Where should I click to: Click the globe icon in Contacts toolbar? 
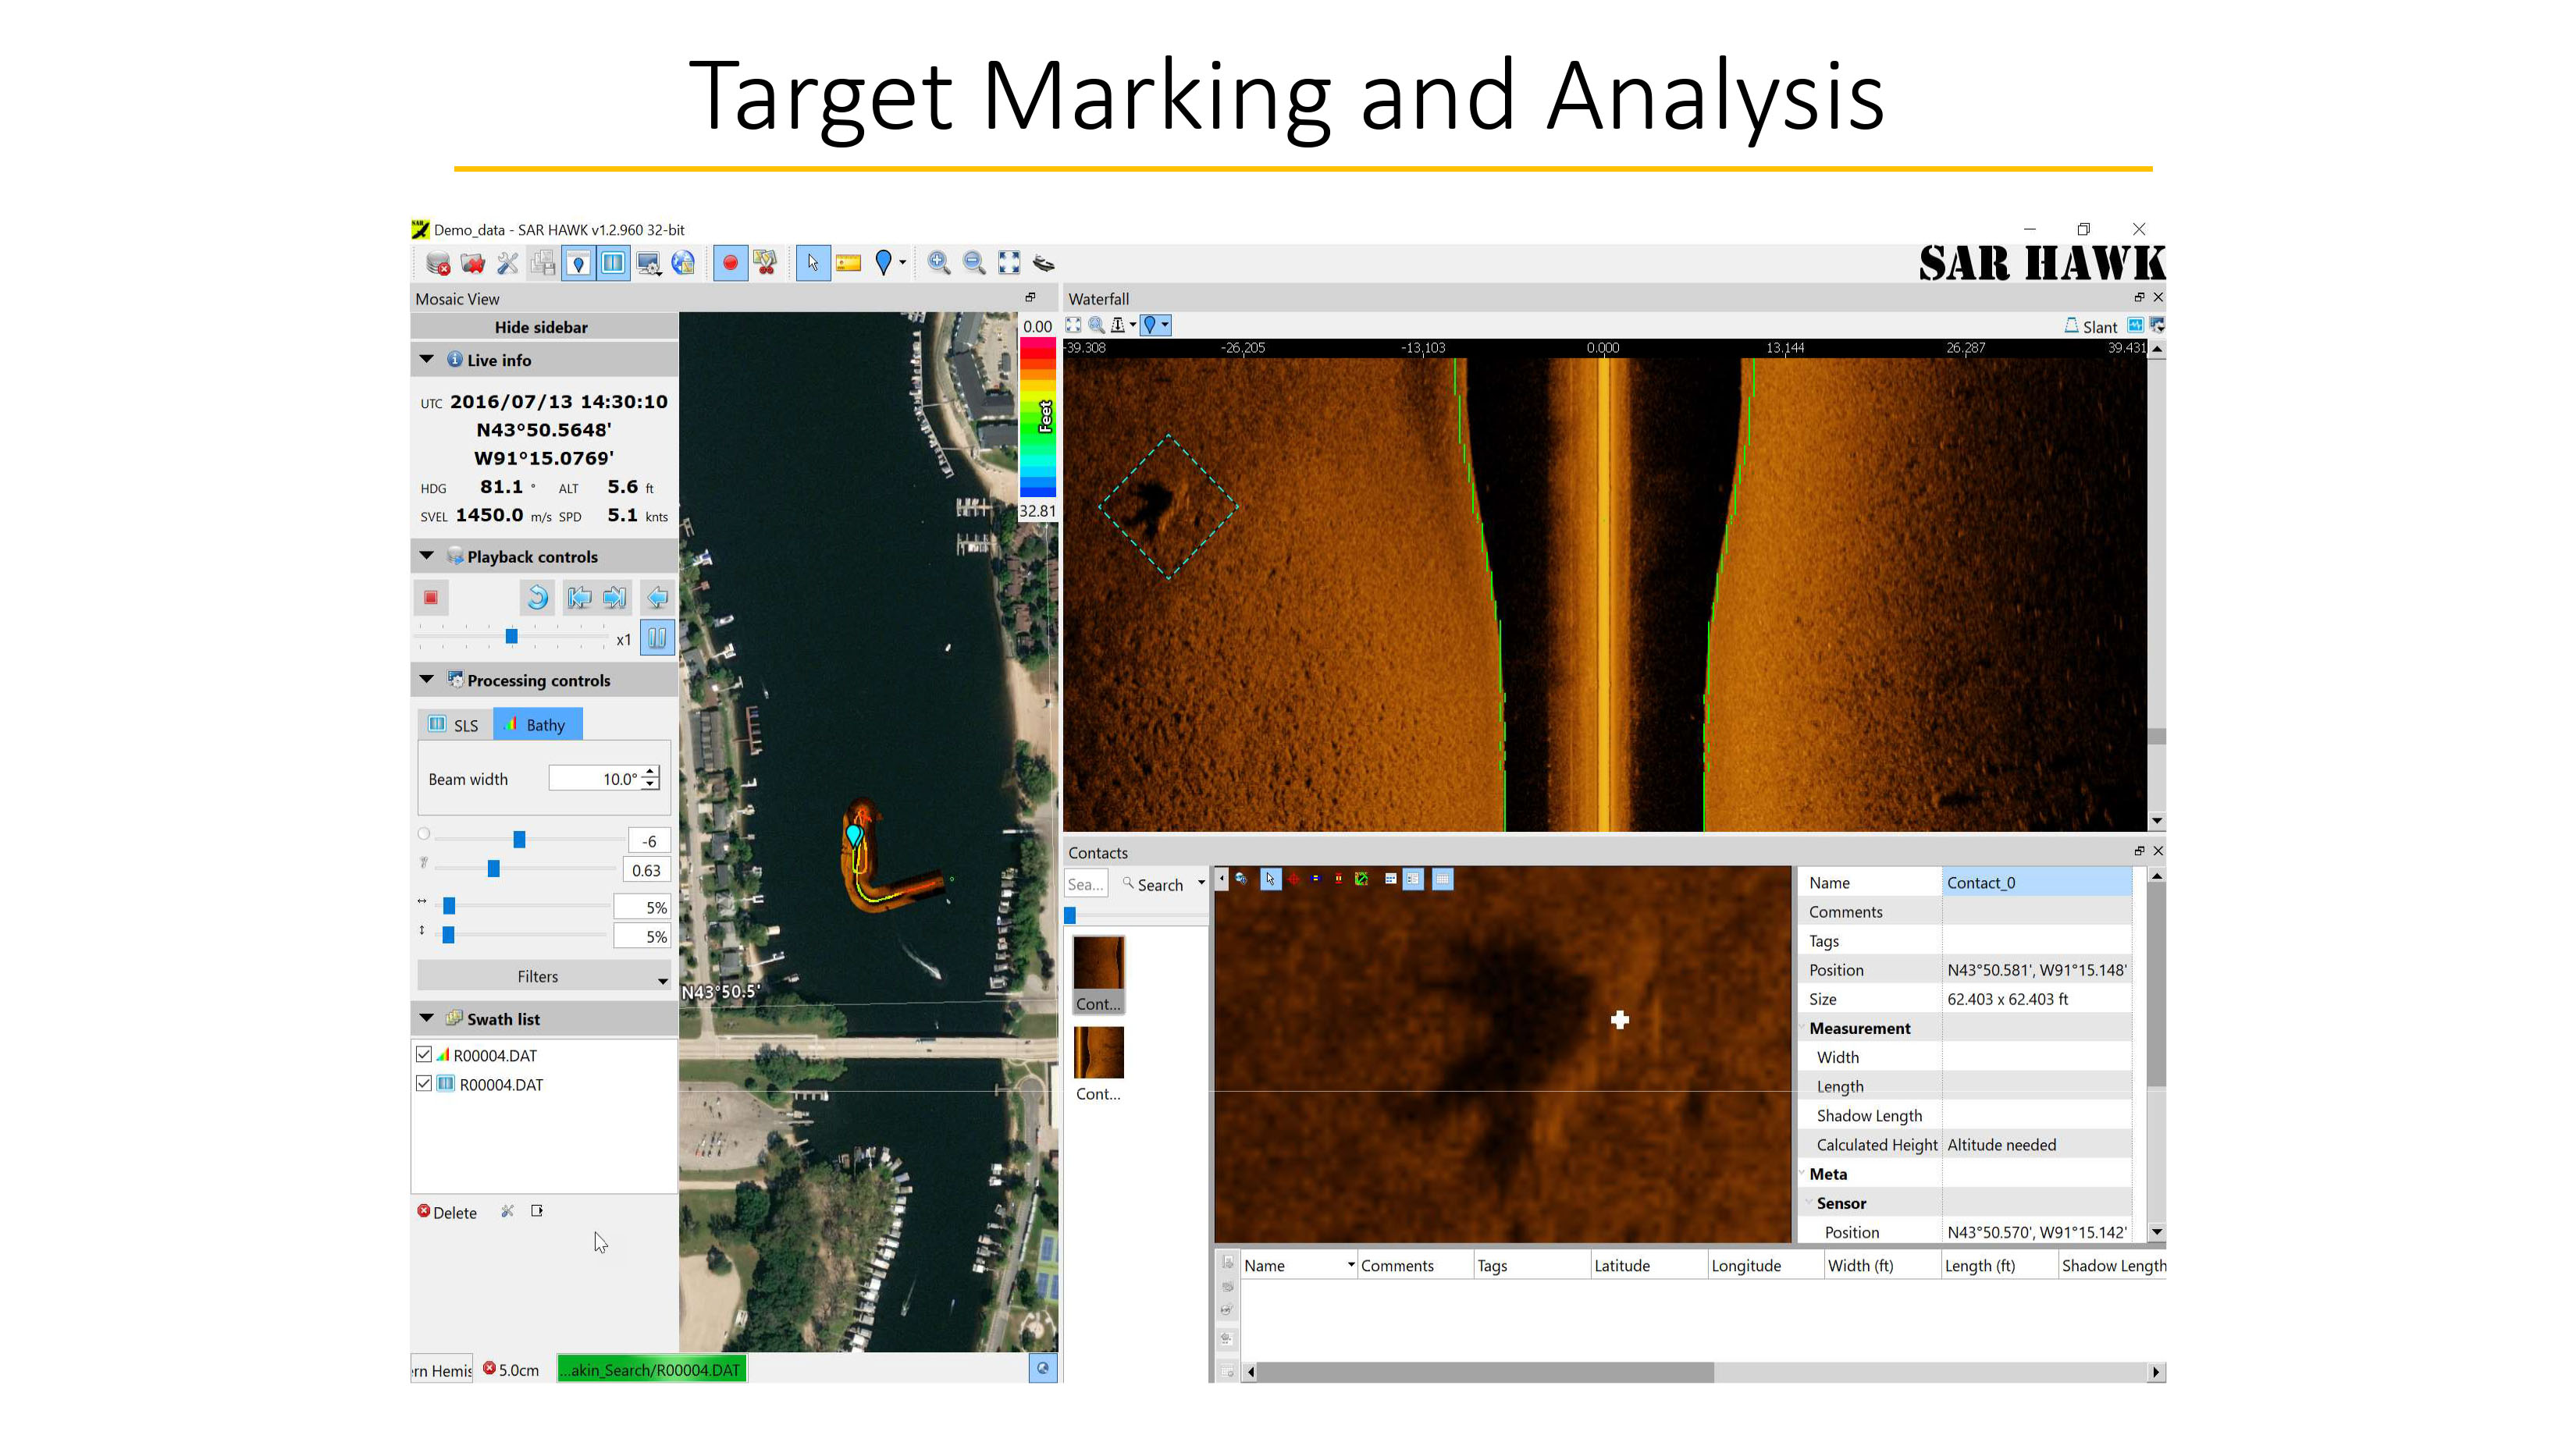click(1241, 879)
